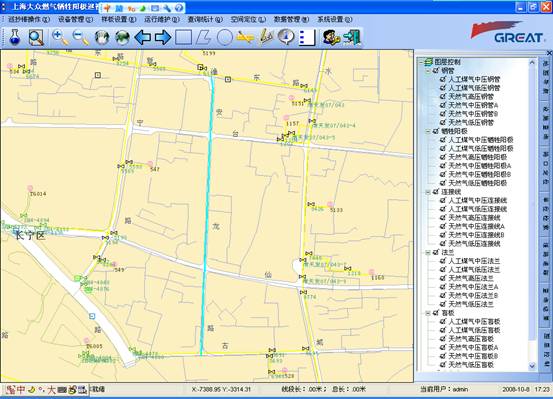Collapse the 法兰 tree group

pos(428,253)
